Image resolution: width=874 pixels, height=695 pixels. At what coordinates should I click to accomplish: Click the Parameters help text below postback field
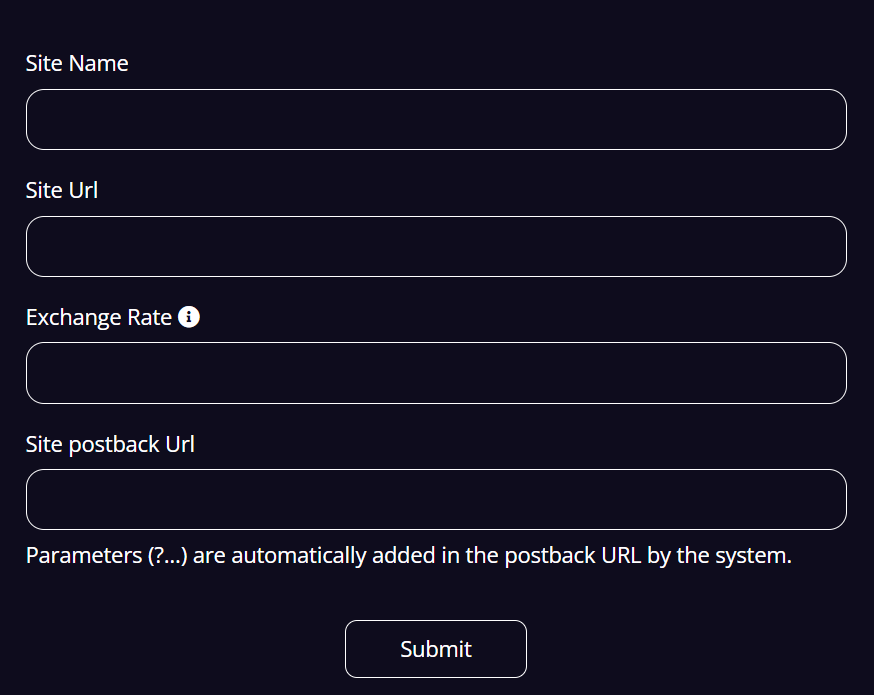(x=408, y=555)
